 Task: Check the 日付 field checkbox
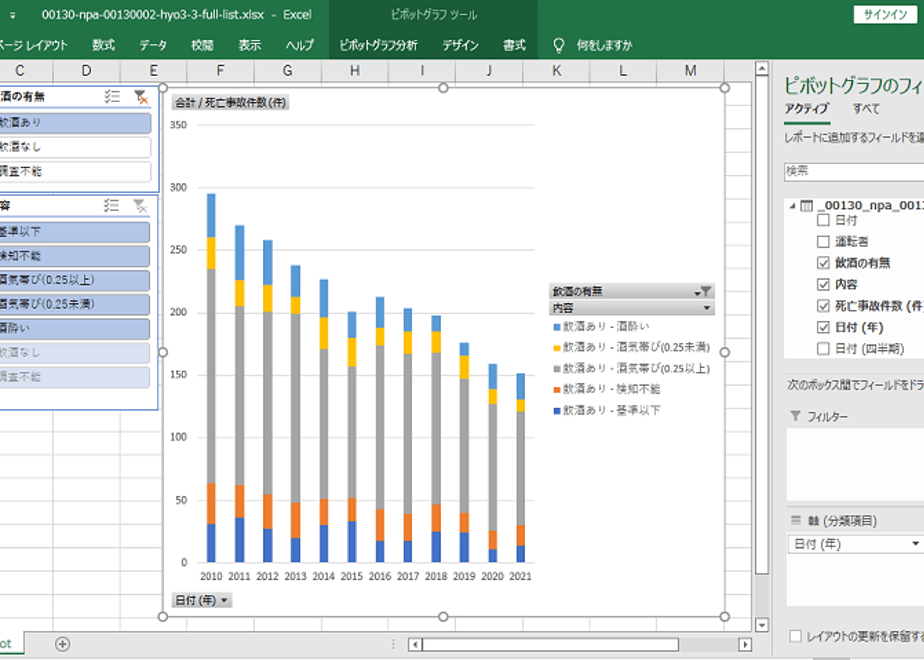(823, 220)
